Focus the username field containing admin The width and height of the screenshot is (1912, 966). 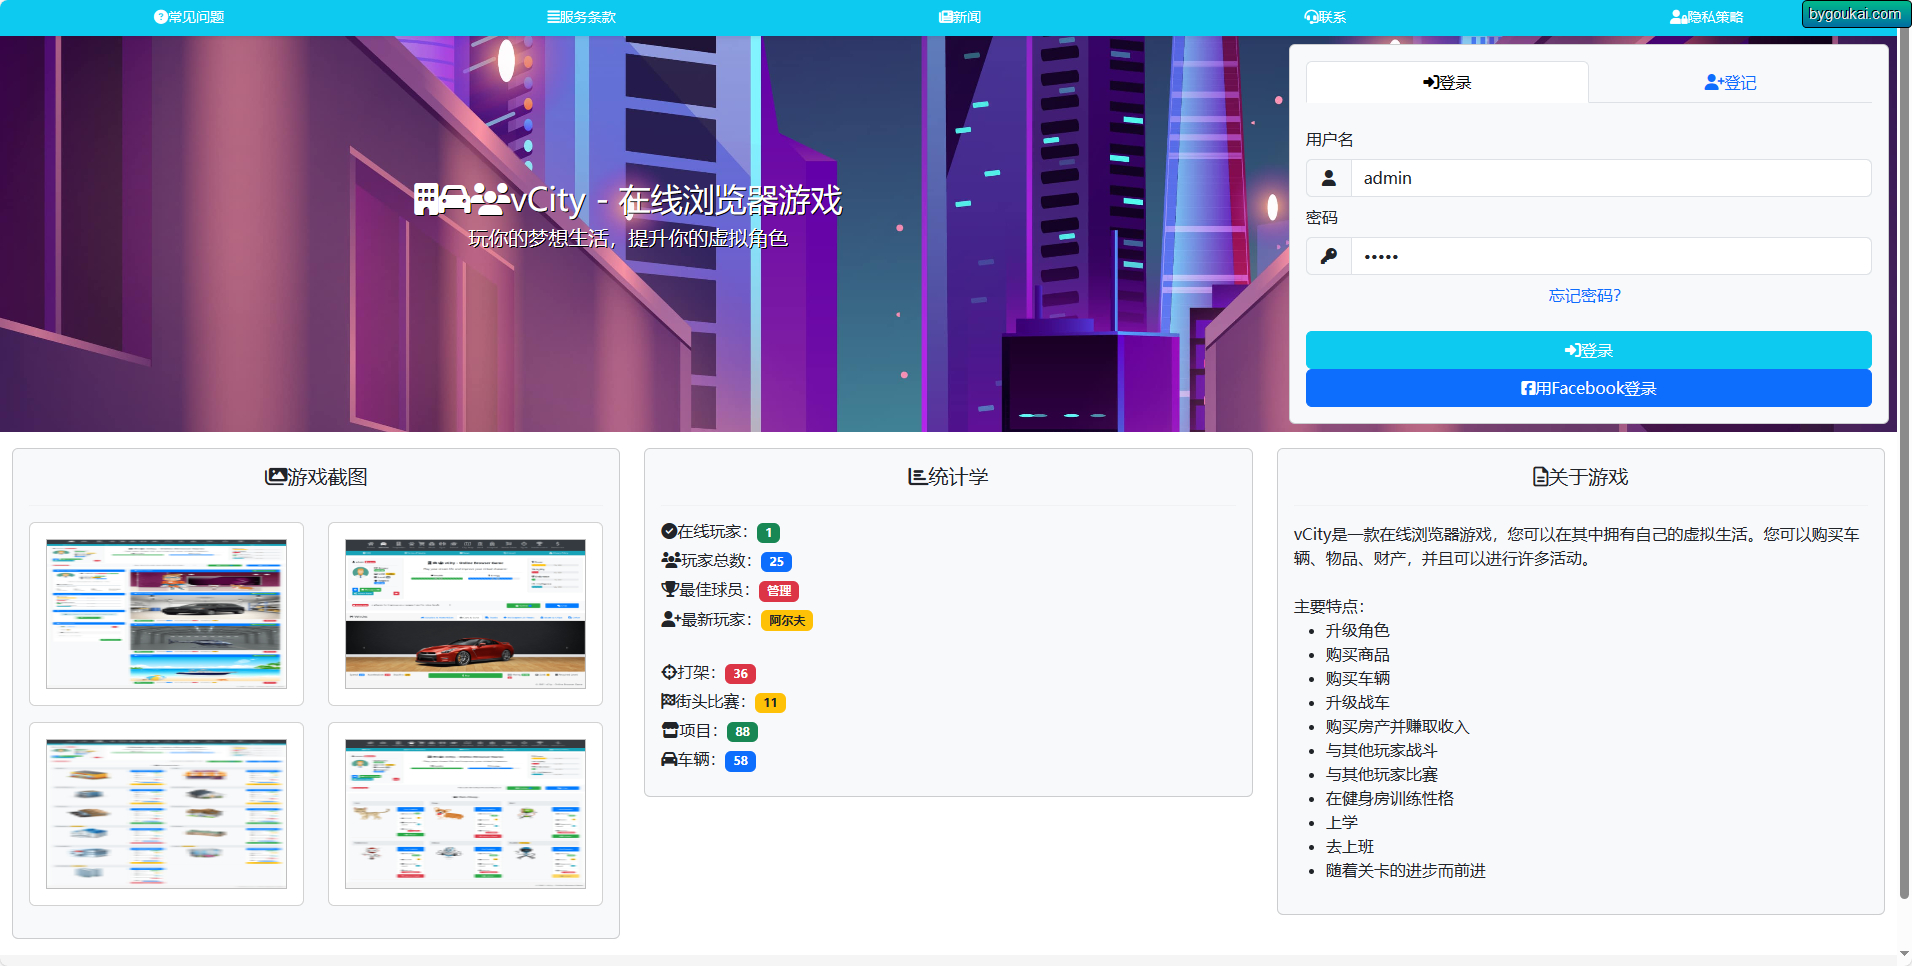point(1610,178)
